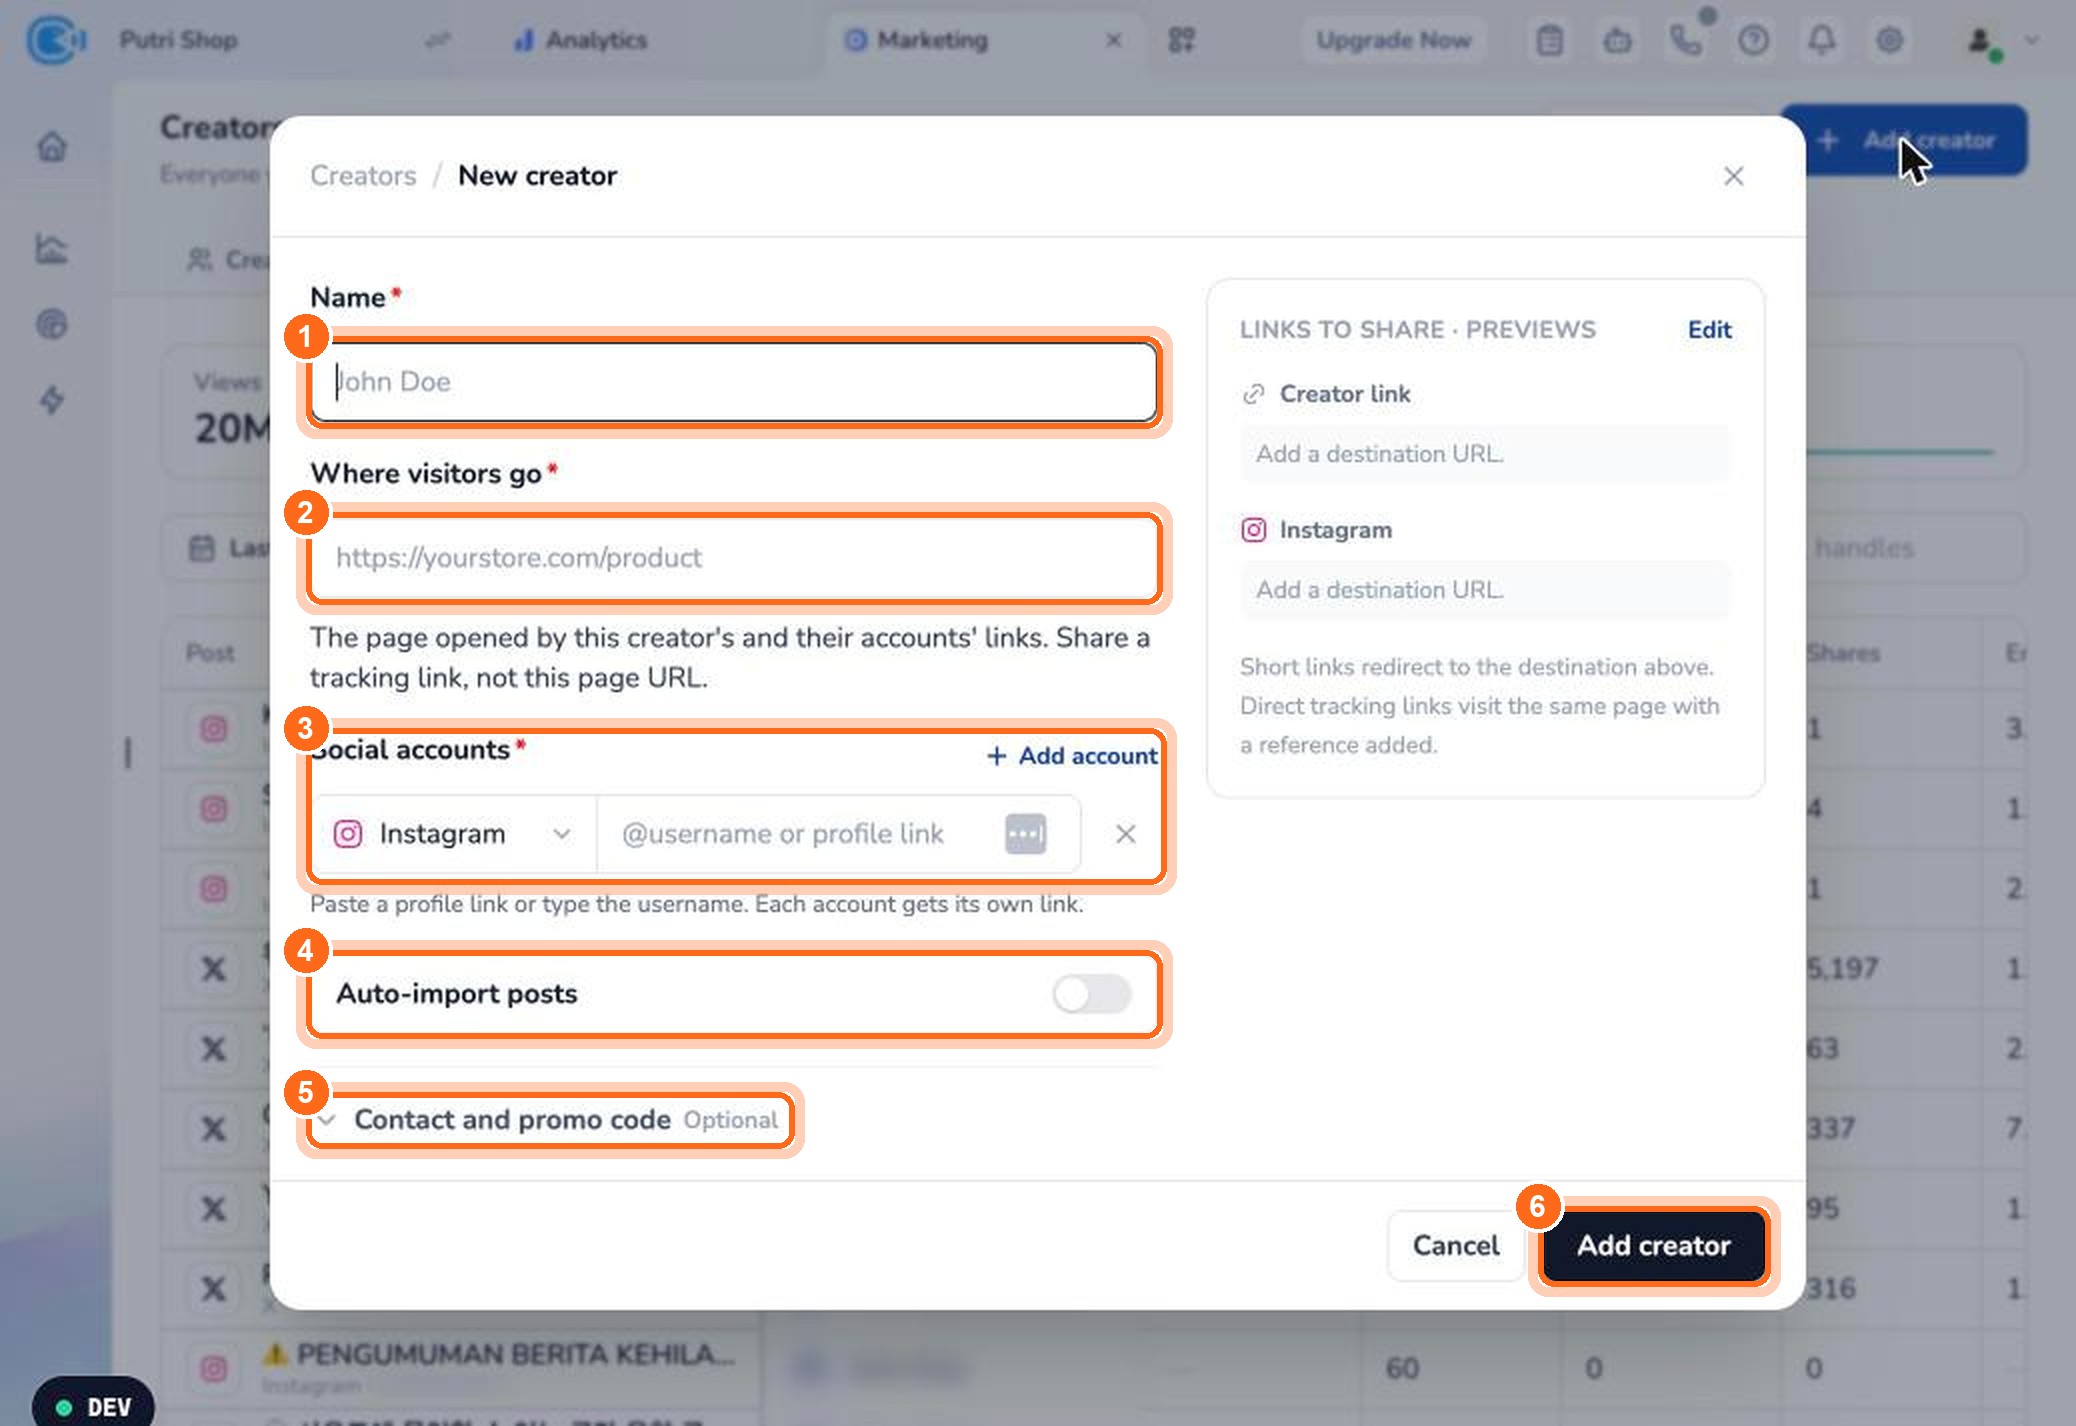Open the apps grid icon in top bar

[x=1182, y=40]
